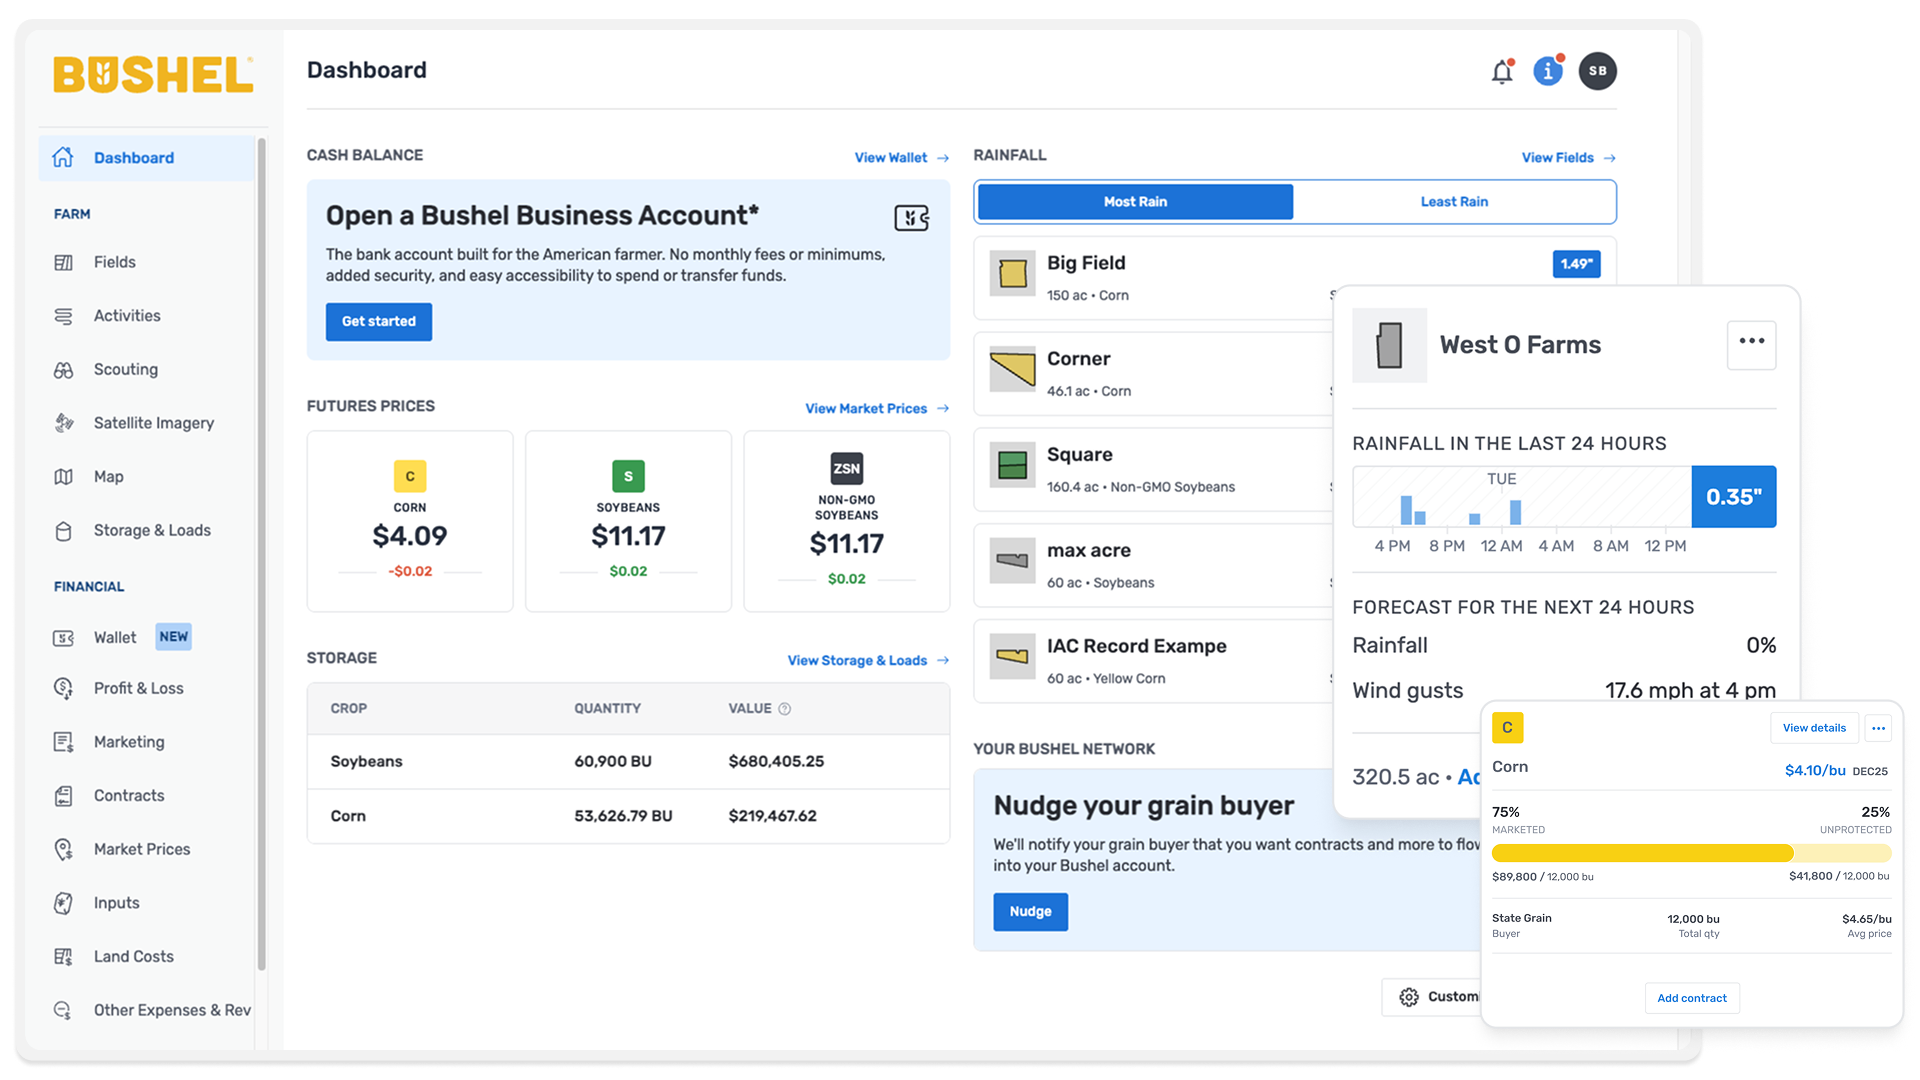This screenshot has height=1080, width=1920.
Task: Follow View Storage & Loads link
Action: point(868,661)
